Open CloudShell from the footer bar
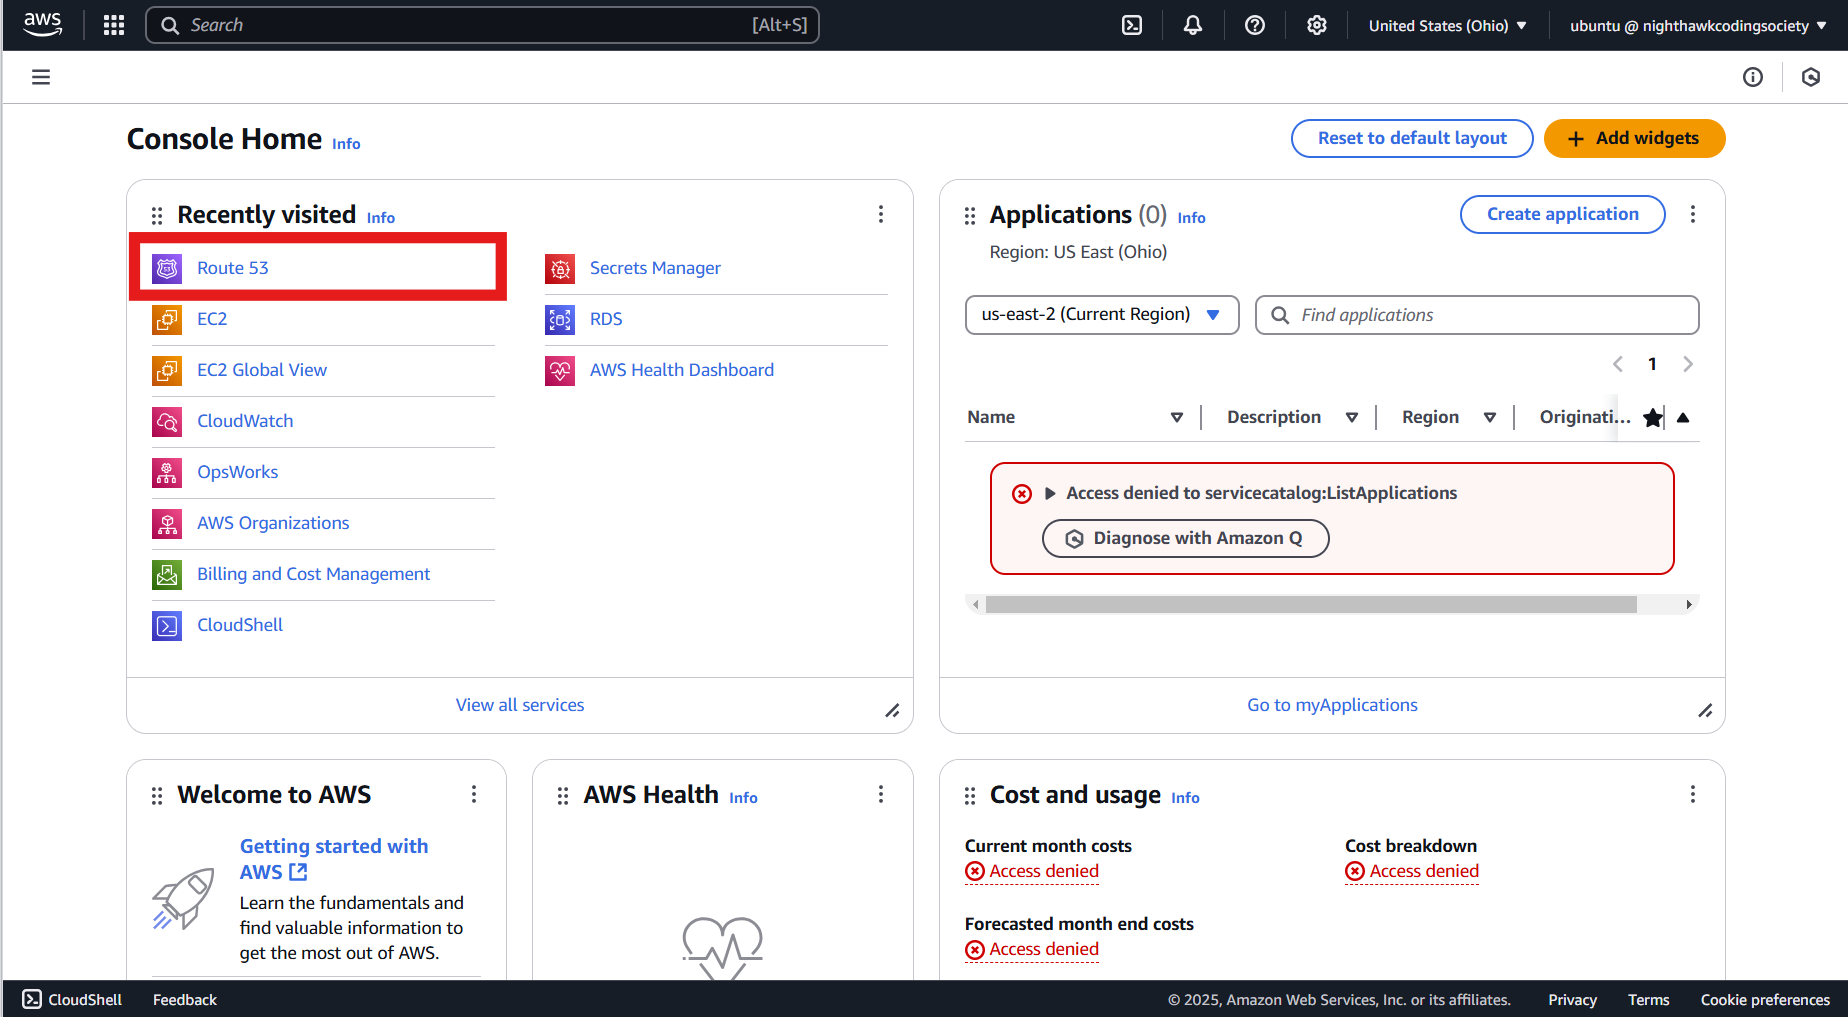 pos(72,999)
